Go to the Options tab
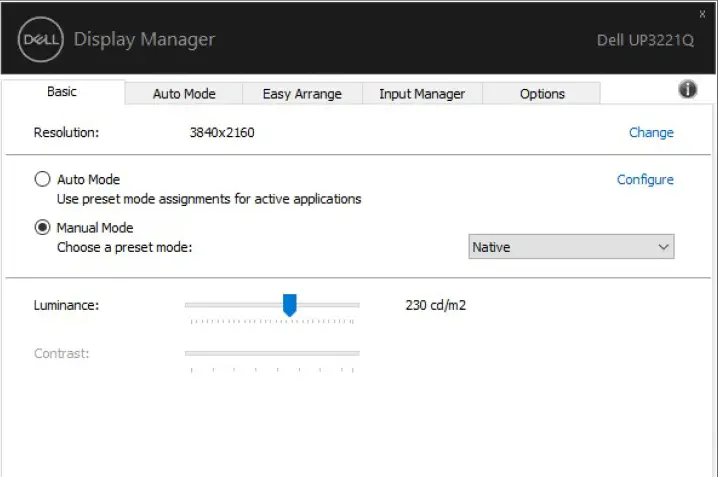 pyautogui.click(x=542, y=94)
